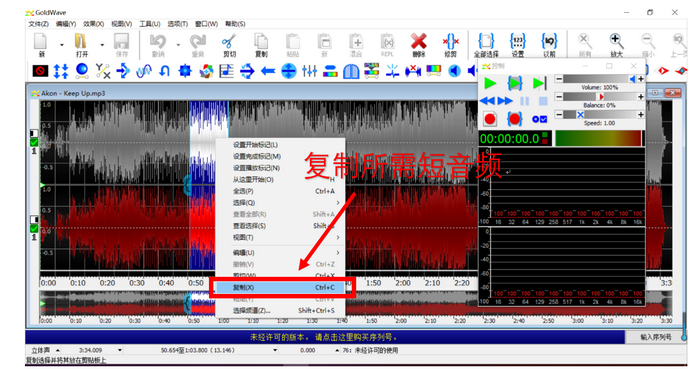Click the Speed minus button
The height and width of the screenshot is (369, 699).
[x=559, y=115]
